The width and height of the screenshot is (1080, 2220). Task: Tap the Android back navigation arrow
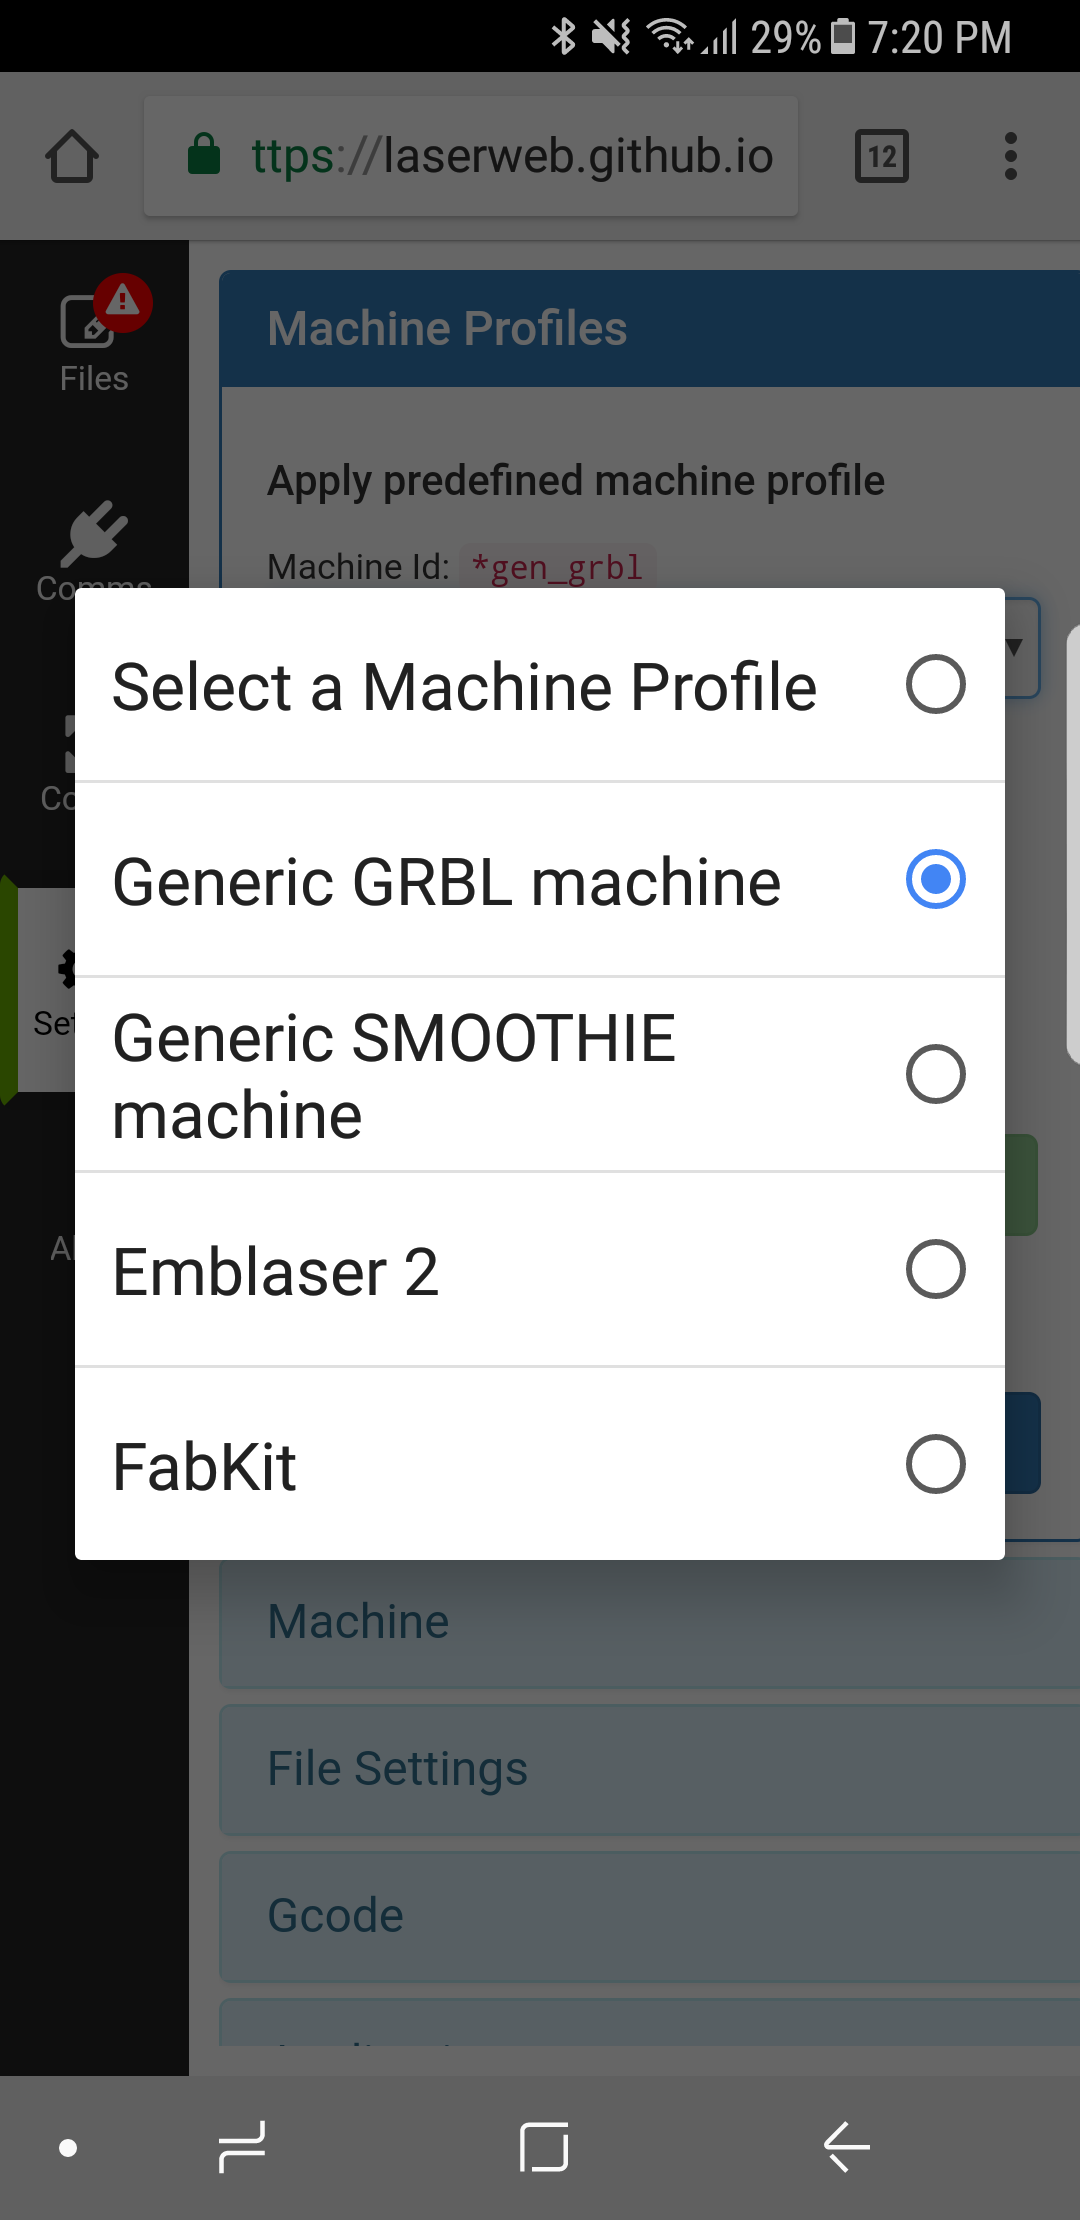point(846,2147)
